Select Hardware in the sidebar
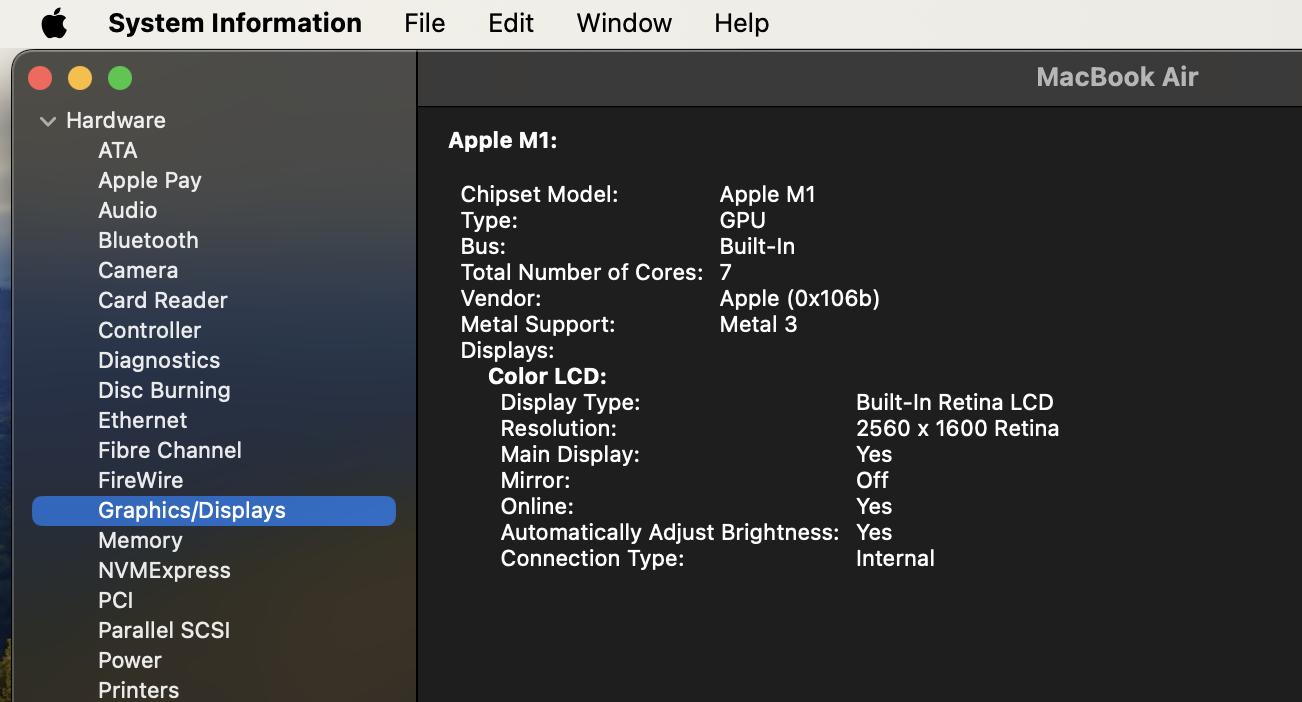 [116, 120]
